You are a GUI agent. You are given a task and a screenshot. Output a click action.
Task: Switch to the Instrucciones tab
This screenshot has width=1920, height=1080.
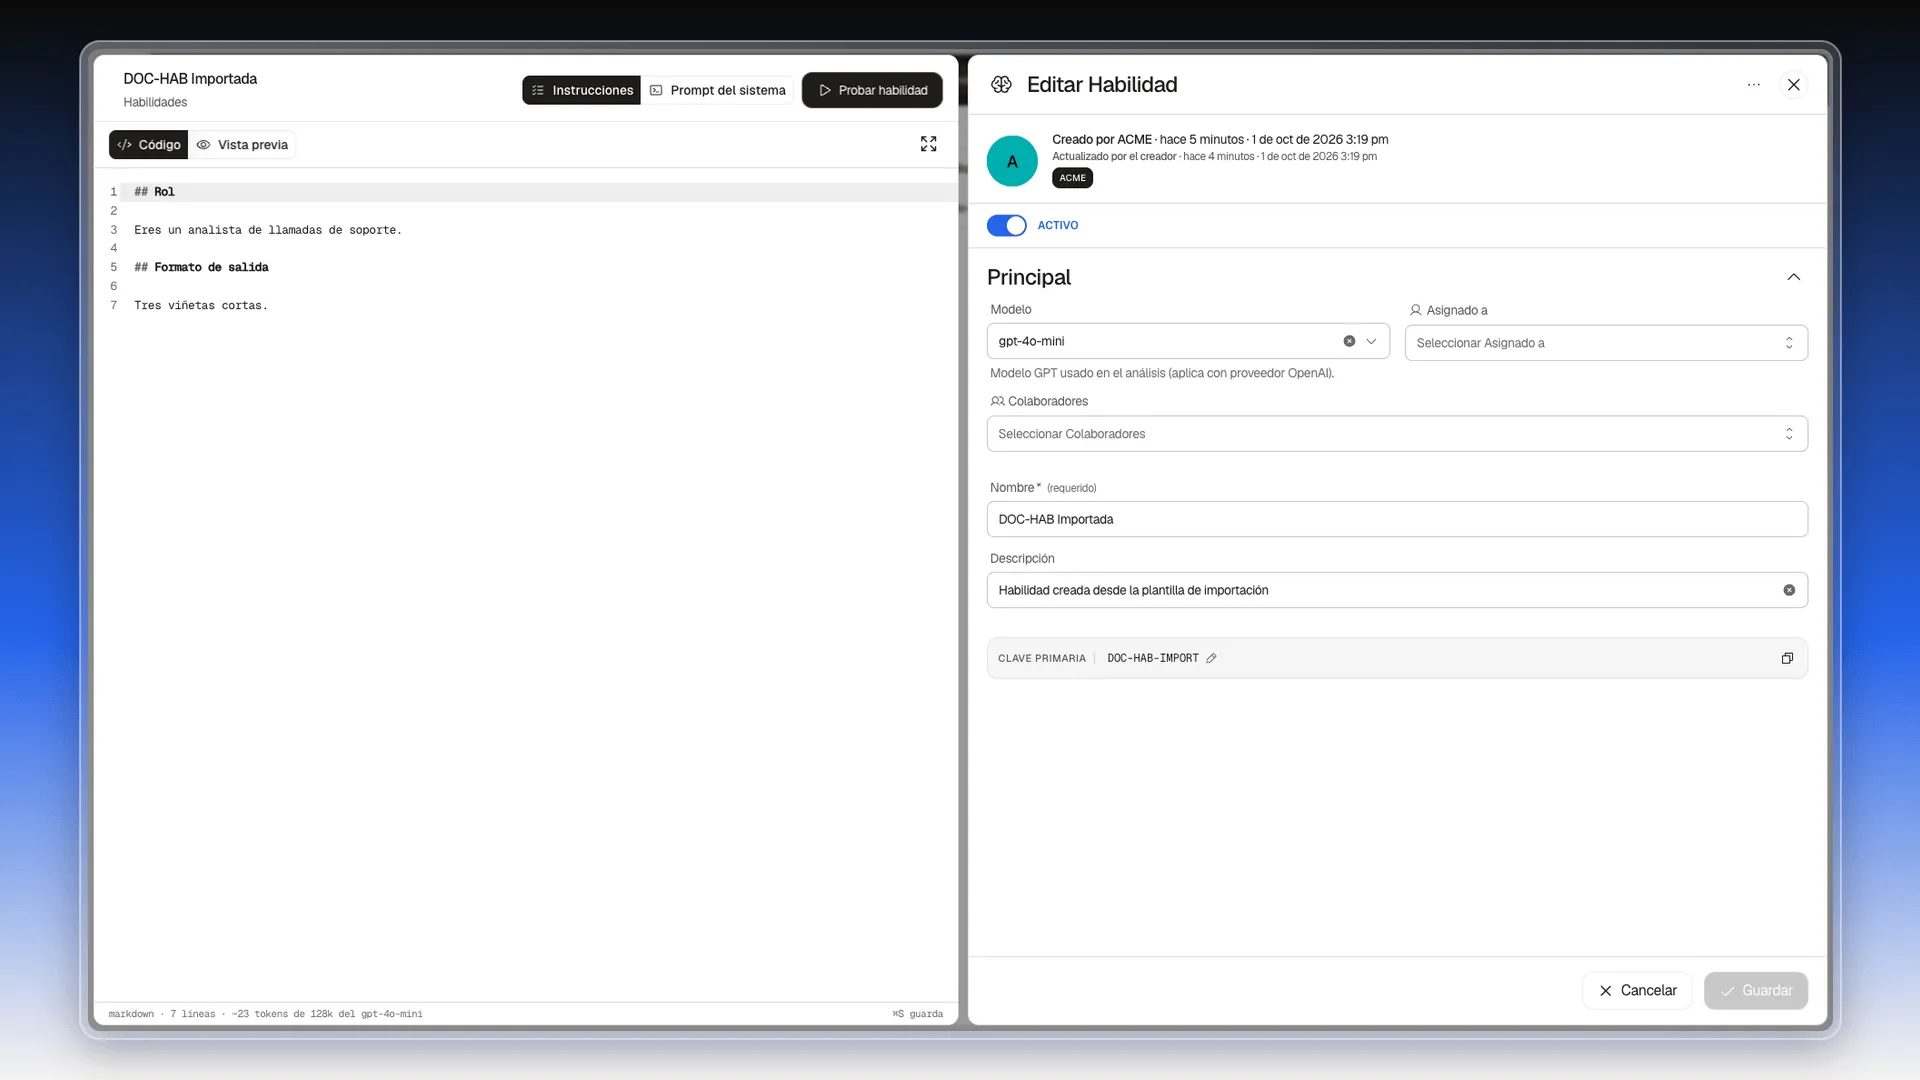pyautogui.click(x=581, y=90)
